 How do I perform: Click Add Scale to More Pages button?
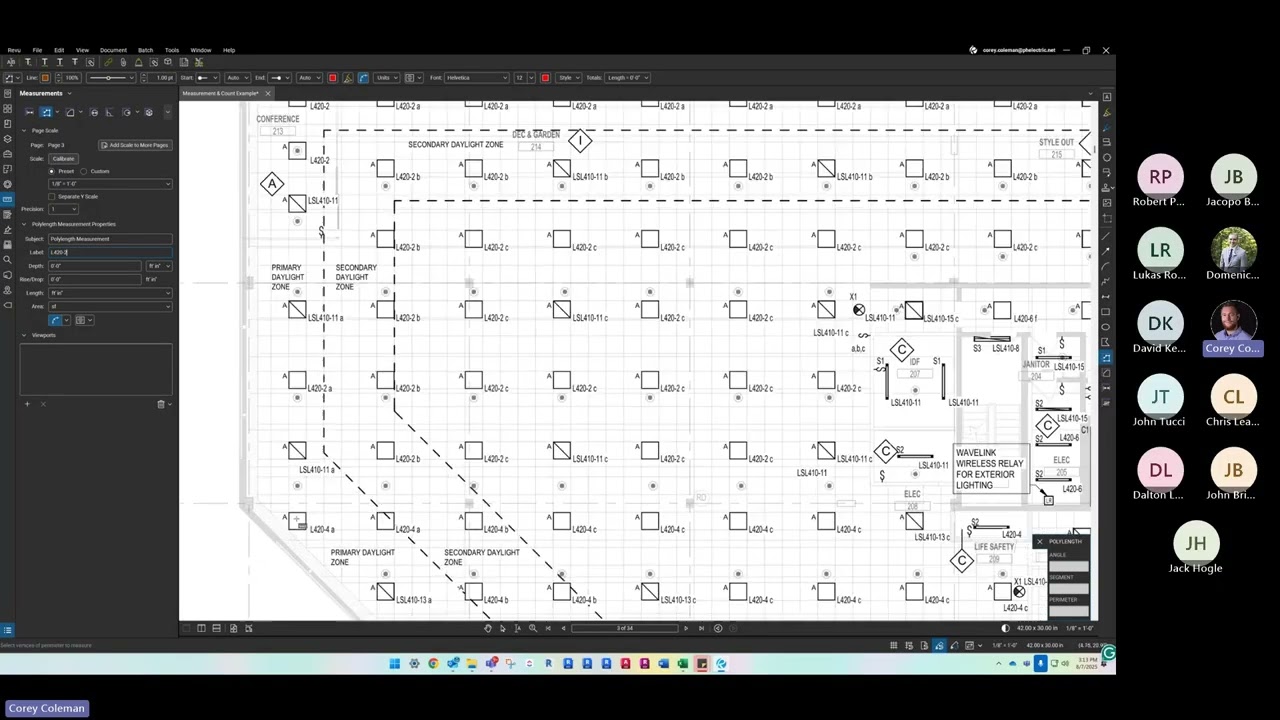(x=135, y=145)
